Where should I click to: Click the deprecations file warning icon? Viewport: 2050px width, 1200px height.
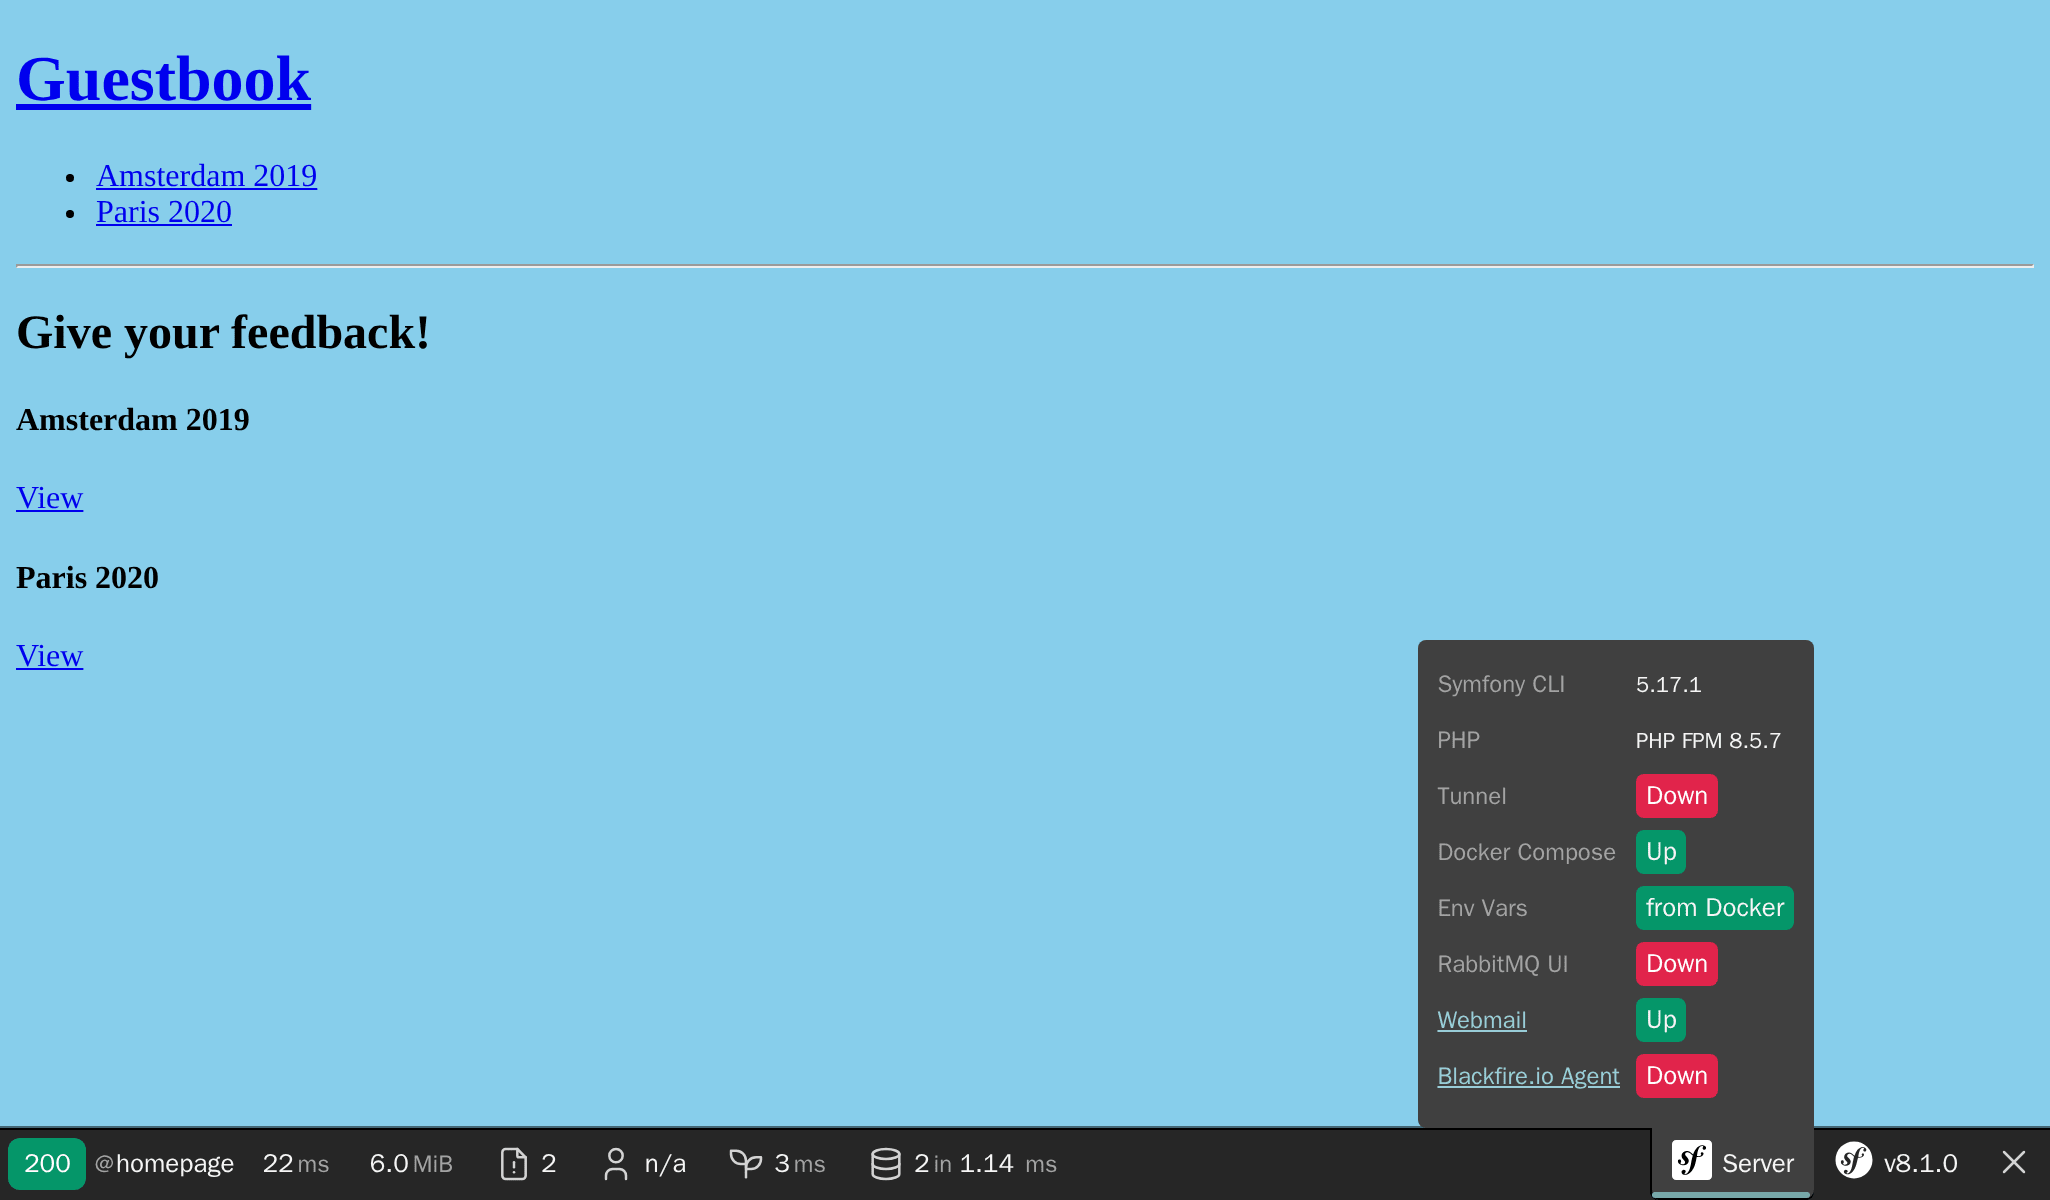[514, 1164]
